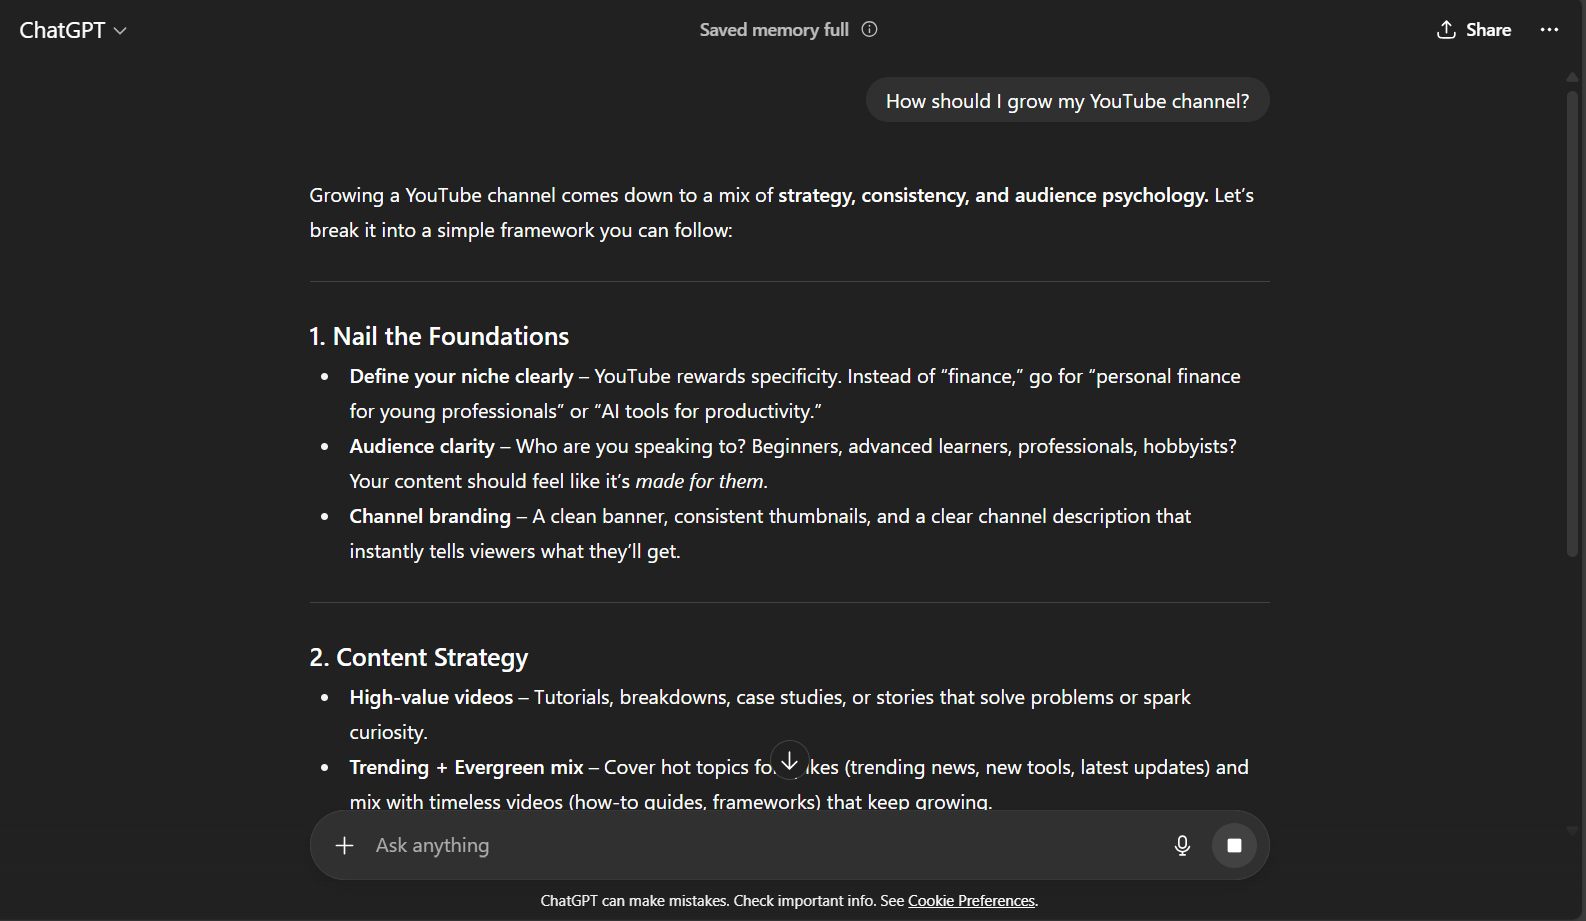Open the three-dot more options menu
Viewport: 1586px width, 921px height.
1549,30
